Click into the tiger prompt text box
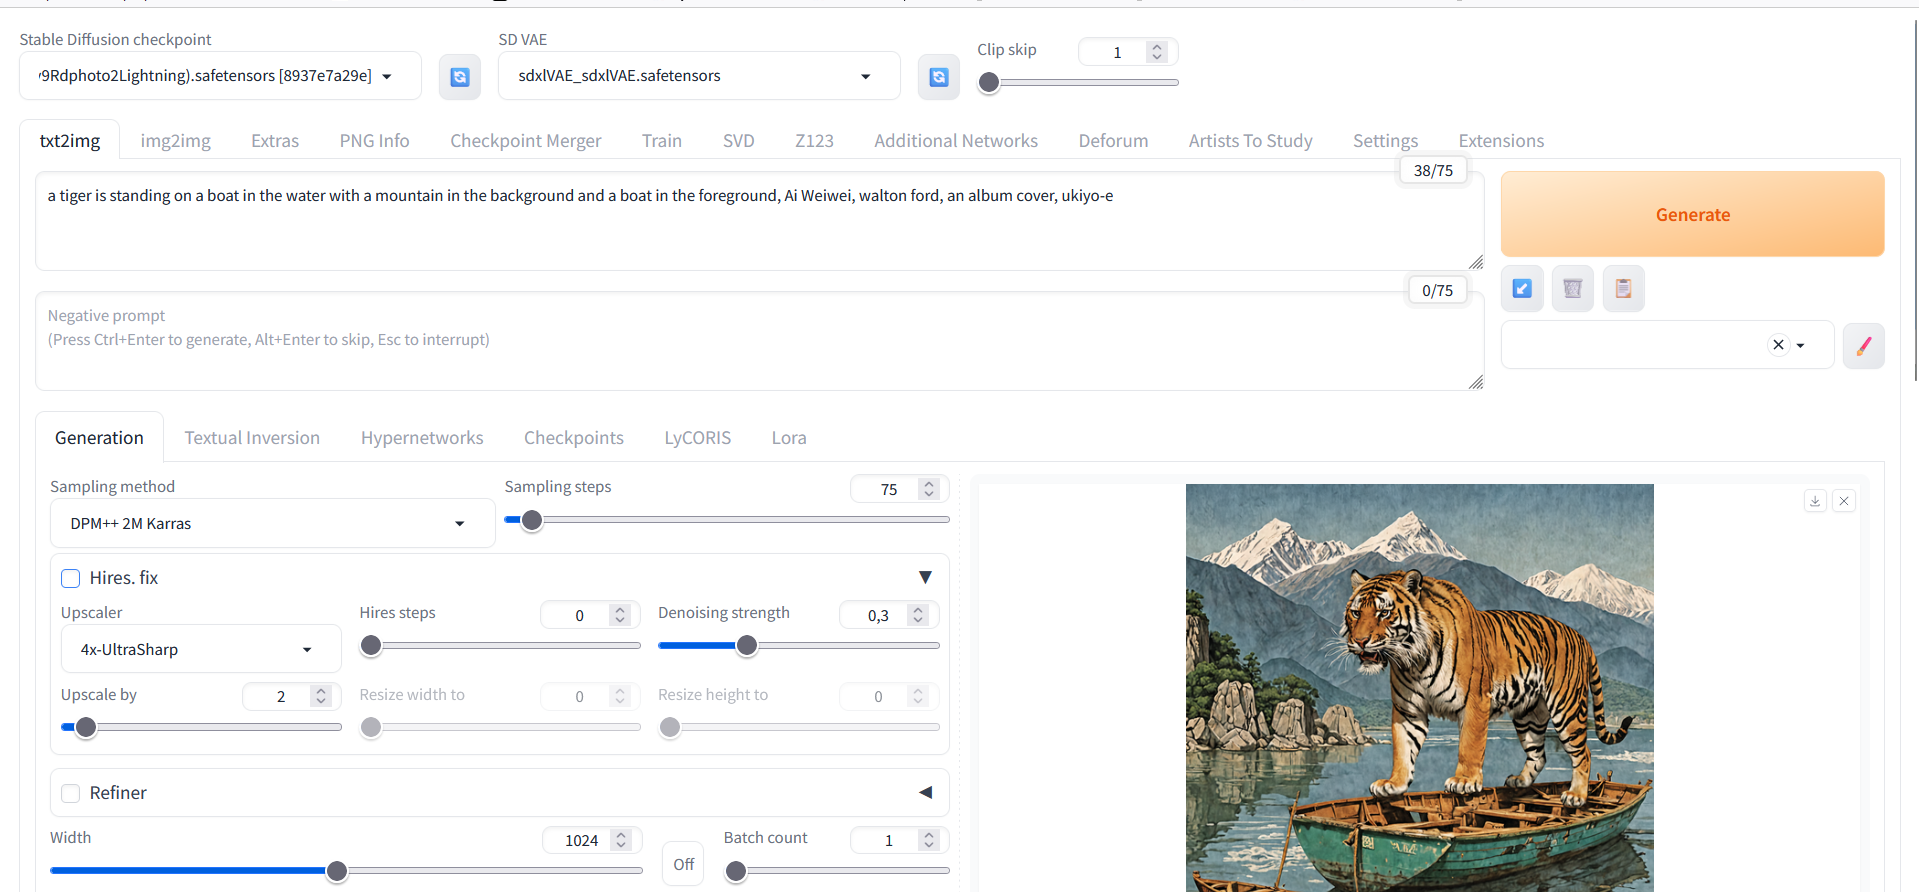This screenshot has width=1919, height=892. click(760, 221)
